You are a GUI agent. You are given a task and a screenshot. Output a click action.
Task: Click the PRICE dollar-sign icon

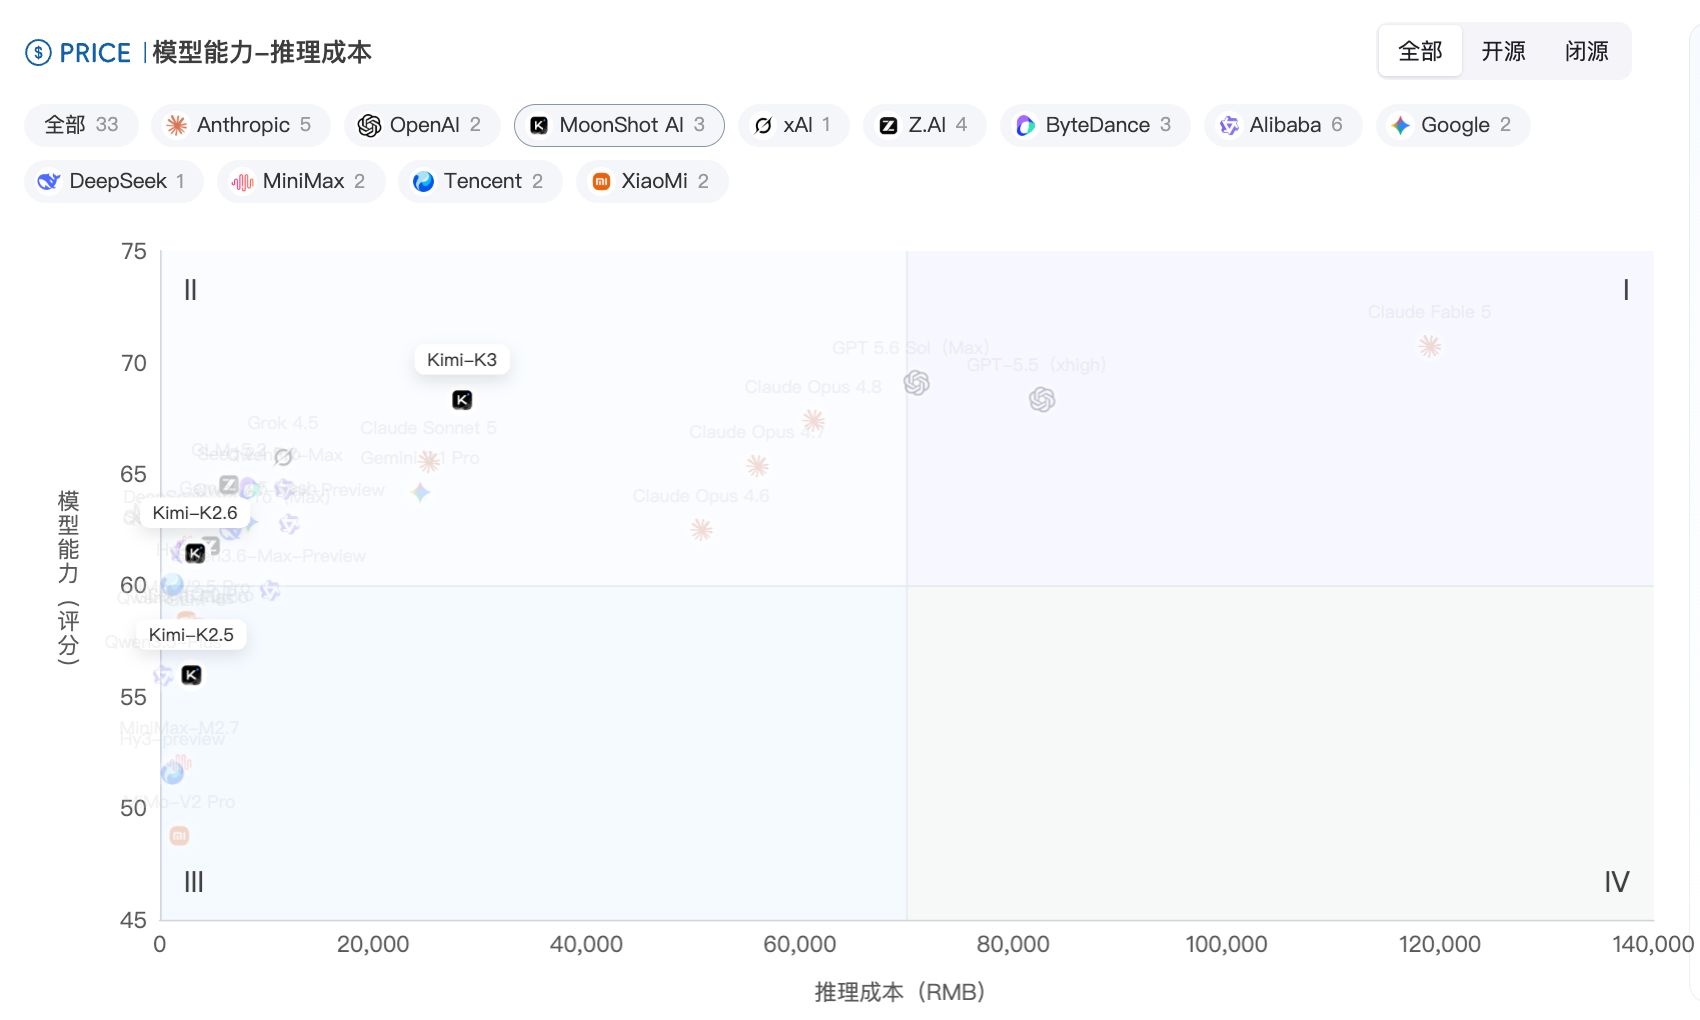[38, 53]
